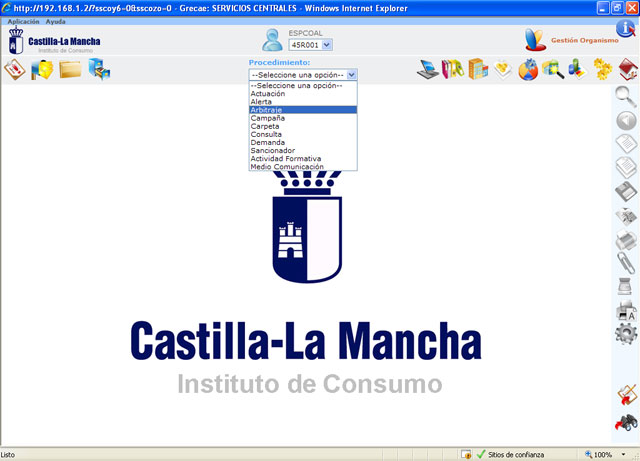Click the laptop computer icon
This screenshot has height=461, width=640.
tap(427, 69)
